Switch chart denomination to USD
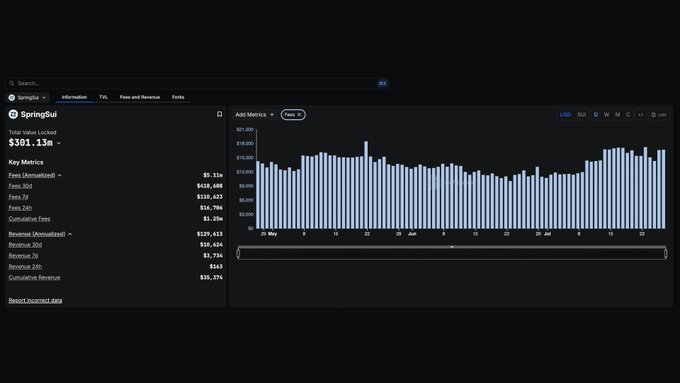This screenshot has height=383, width=680. [565, 115]
